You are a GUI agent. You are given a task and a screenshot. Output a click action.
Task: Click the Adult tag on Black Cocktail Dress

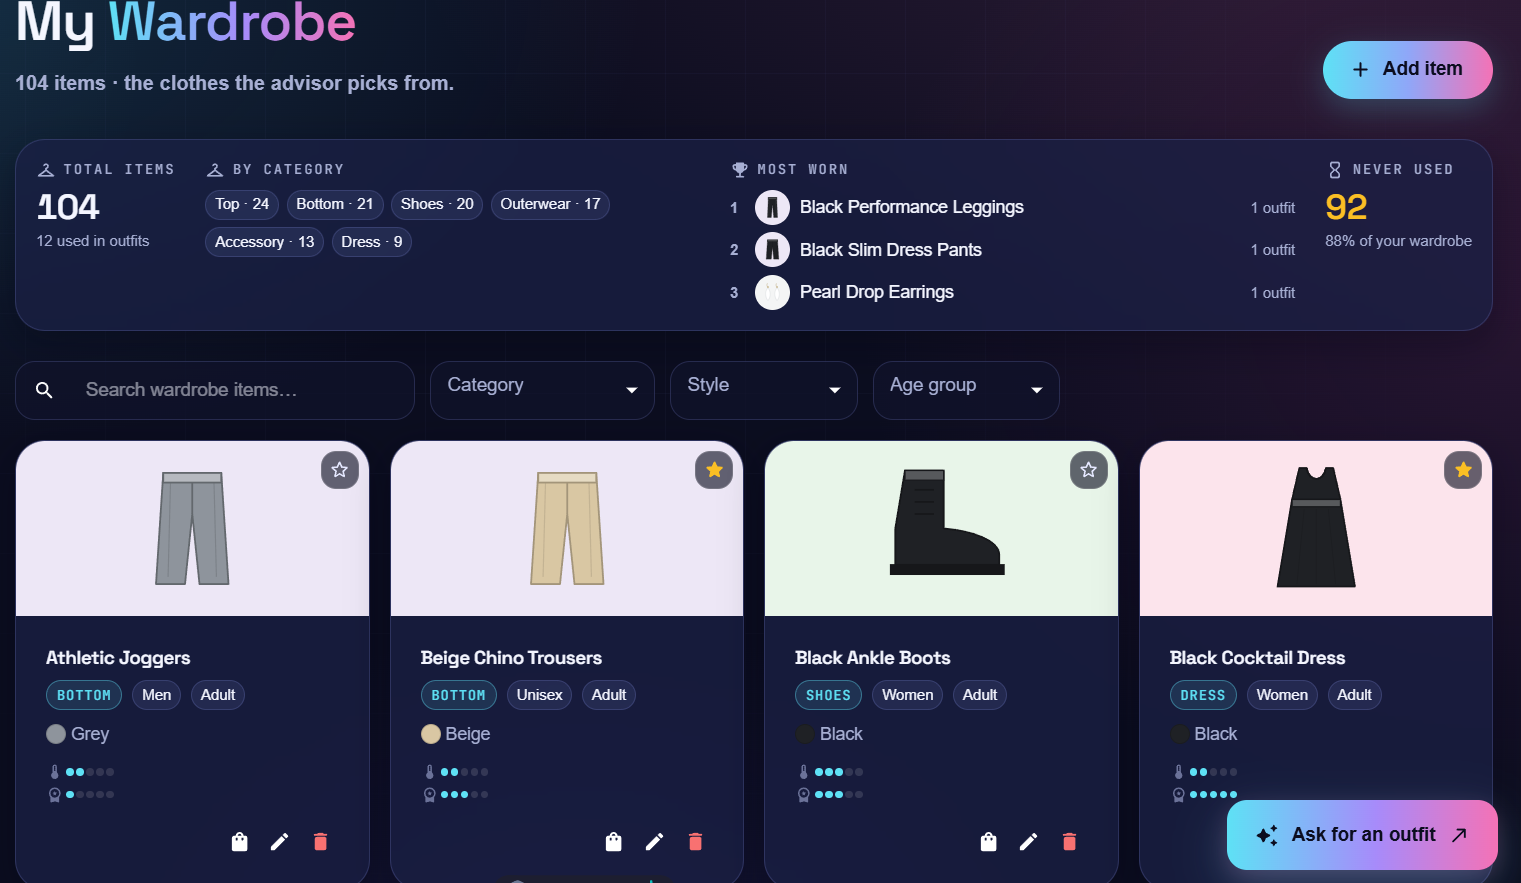pos(1354,695)
